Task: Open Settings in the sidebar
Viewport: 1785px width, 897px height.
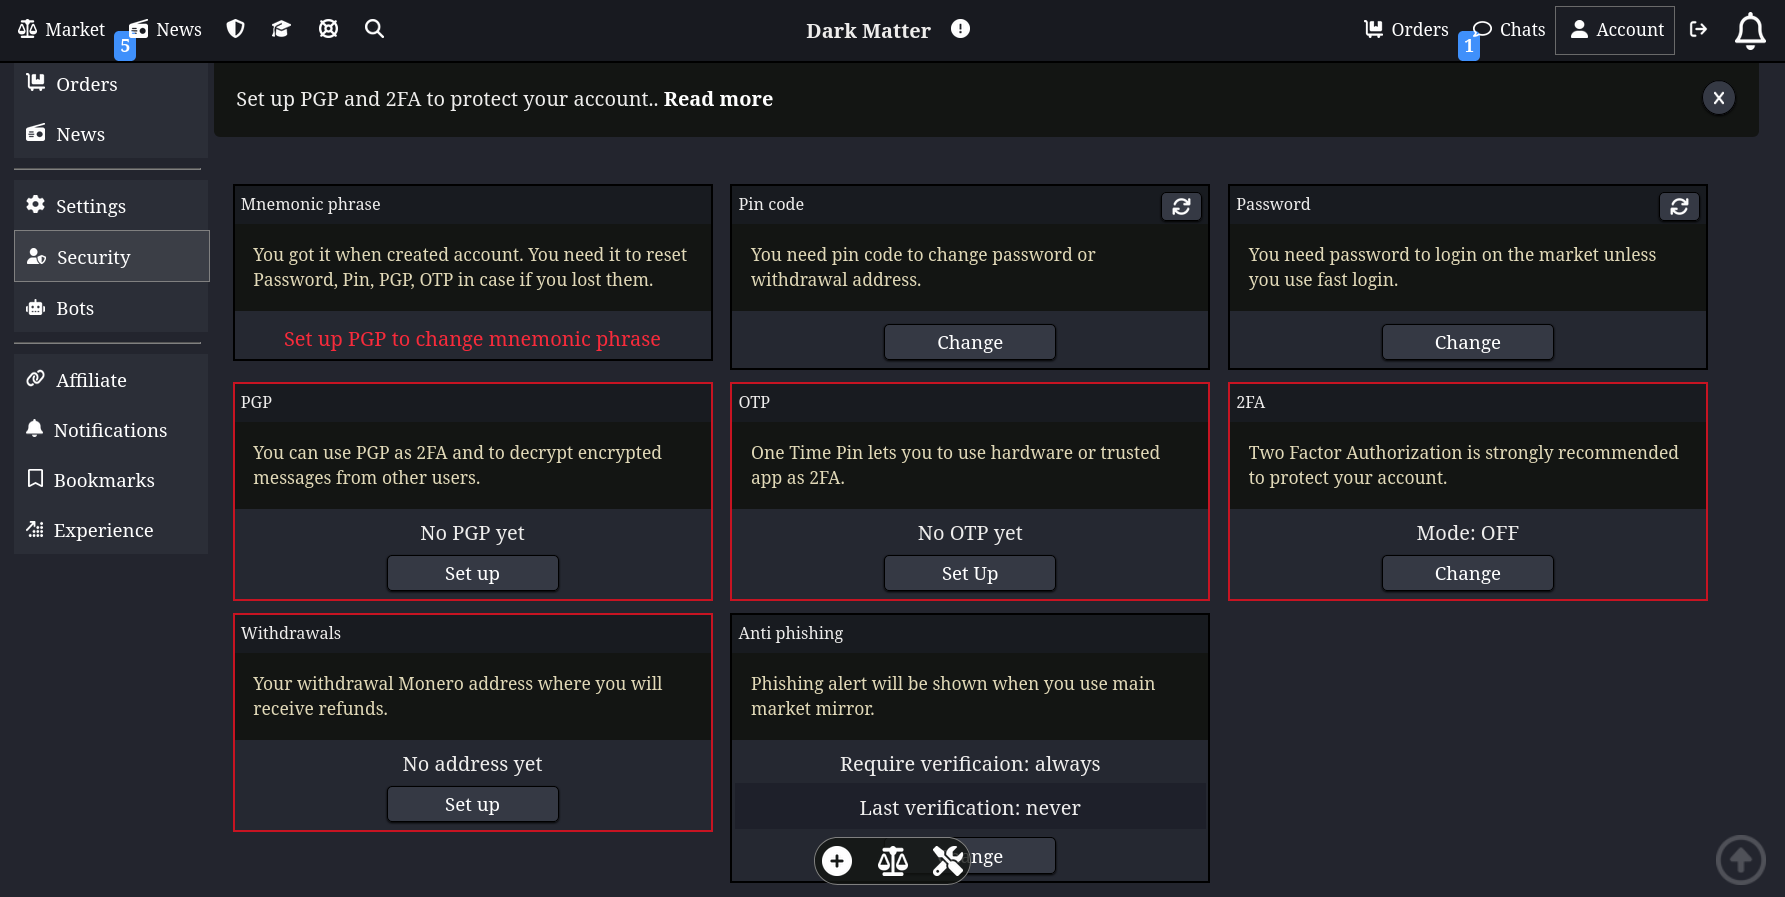Action: [x=90, y=206]
